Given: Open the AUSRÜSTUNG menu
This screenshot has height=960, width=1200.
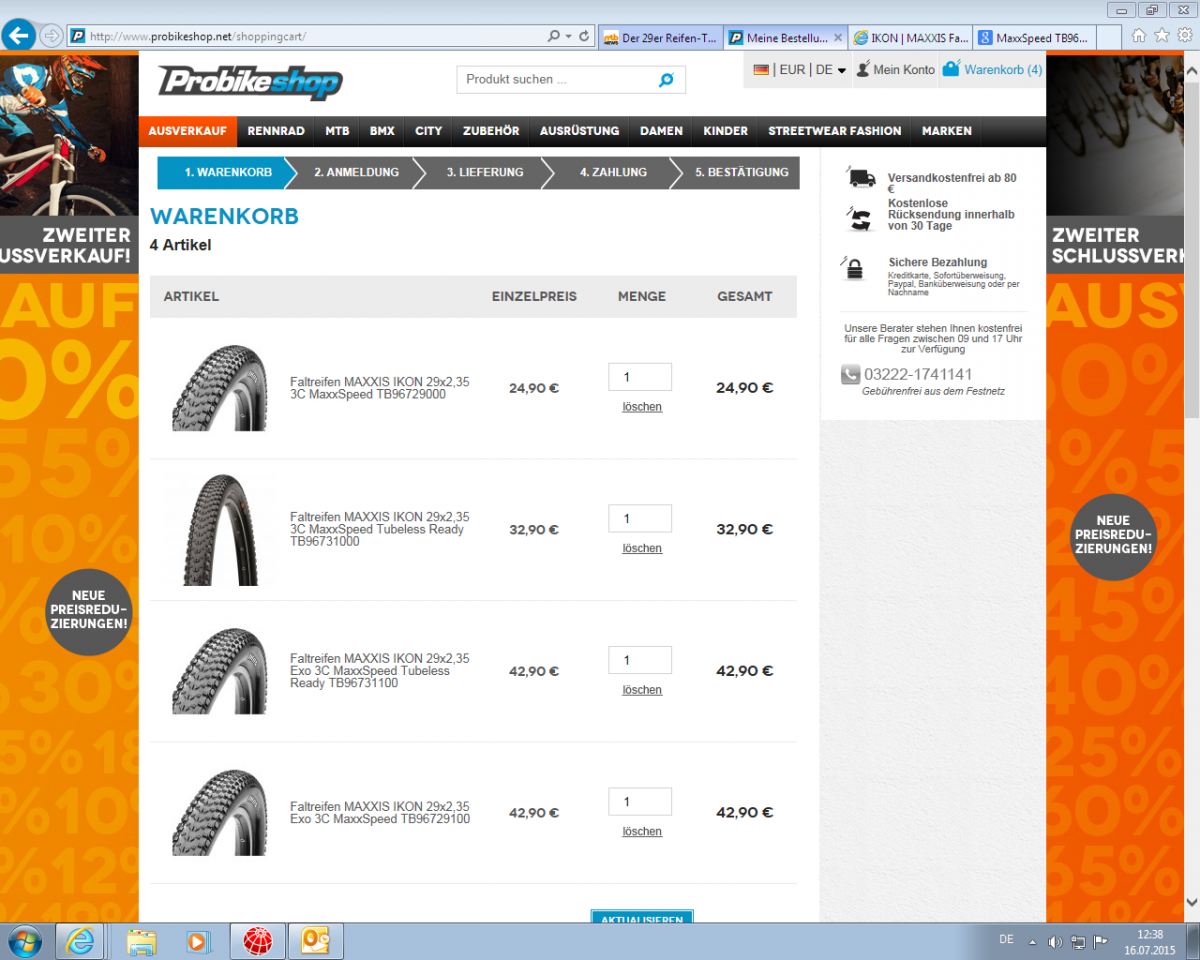Looking at the screenshot, I should [579, 131].
